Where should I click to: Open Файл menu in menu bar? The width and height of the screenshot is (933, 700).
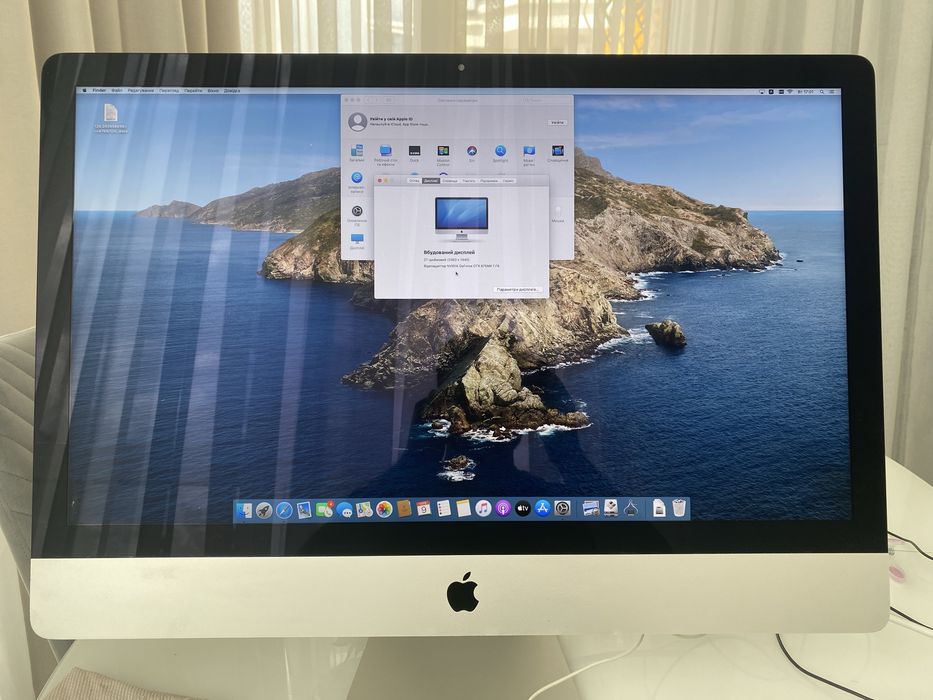tap(117, 90)
